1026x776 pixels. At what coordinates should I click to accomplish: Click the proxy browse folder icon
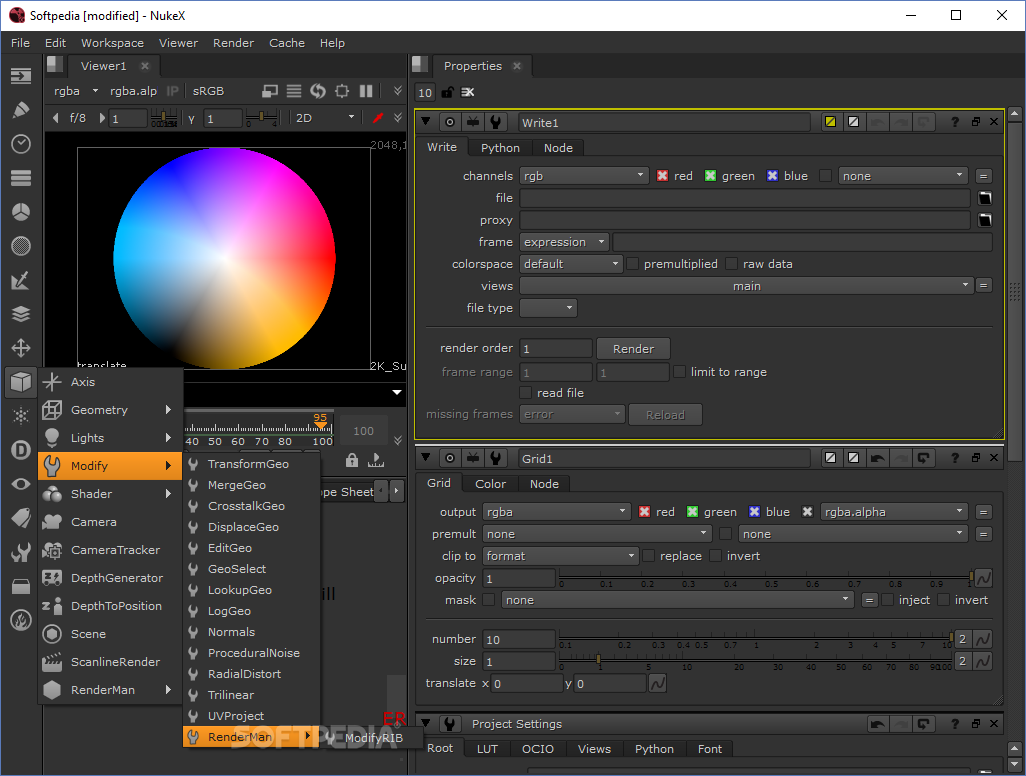(985, 220)
